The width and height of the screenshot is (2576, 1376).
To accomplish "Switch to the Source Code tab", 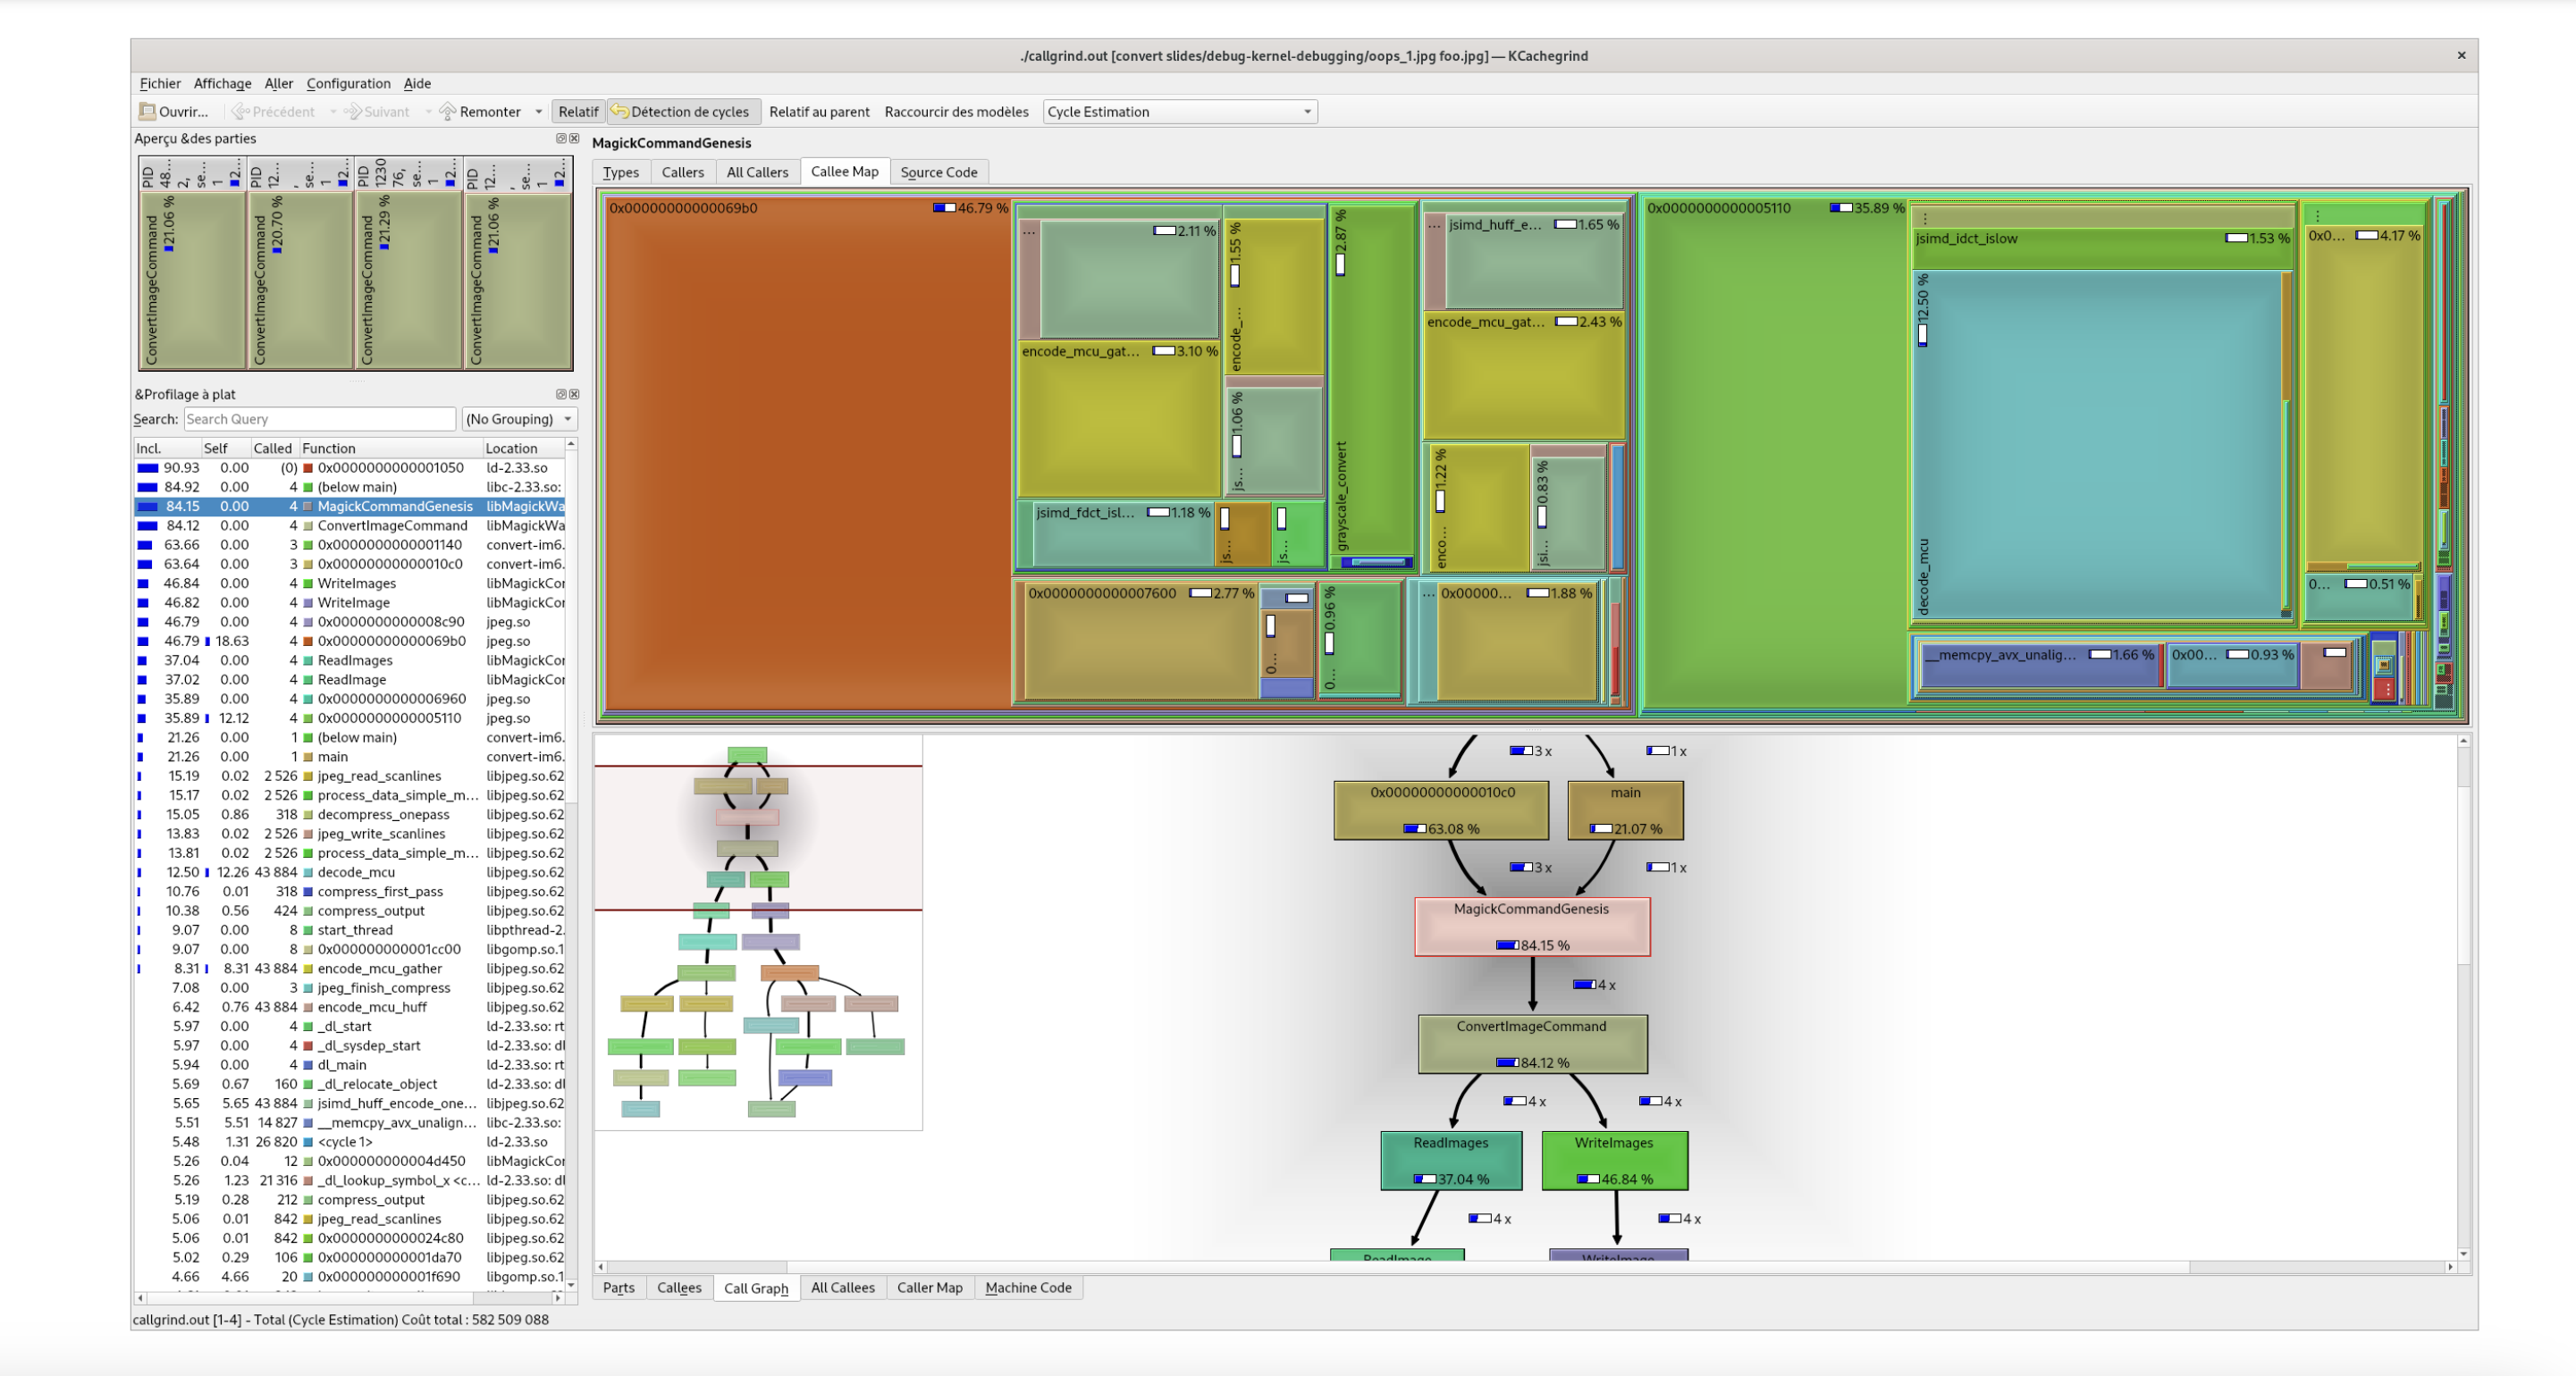I will pyautogui.click(x=938, y=172).
